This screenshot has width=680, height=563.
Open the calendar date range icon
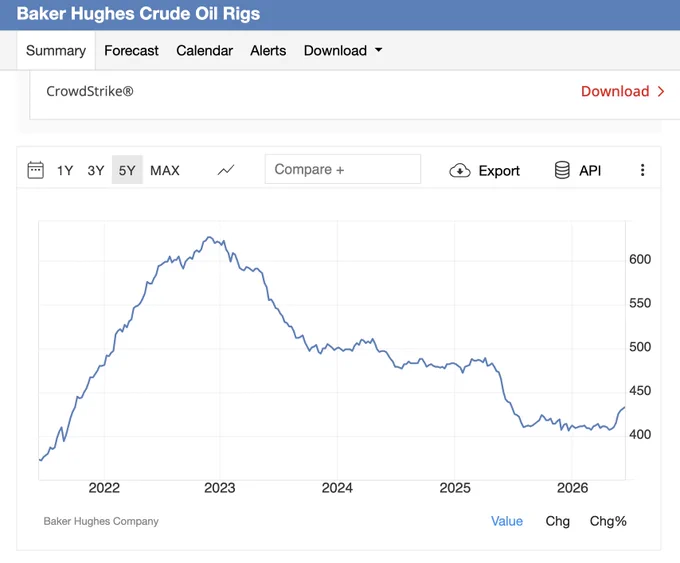click(x=36, y=170)
